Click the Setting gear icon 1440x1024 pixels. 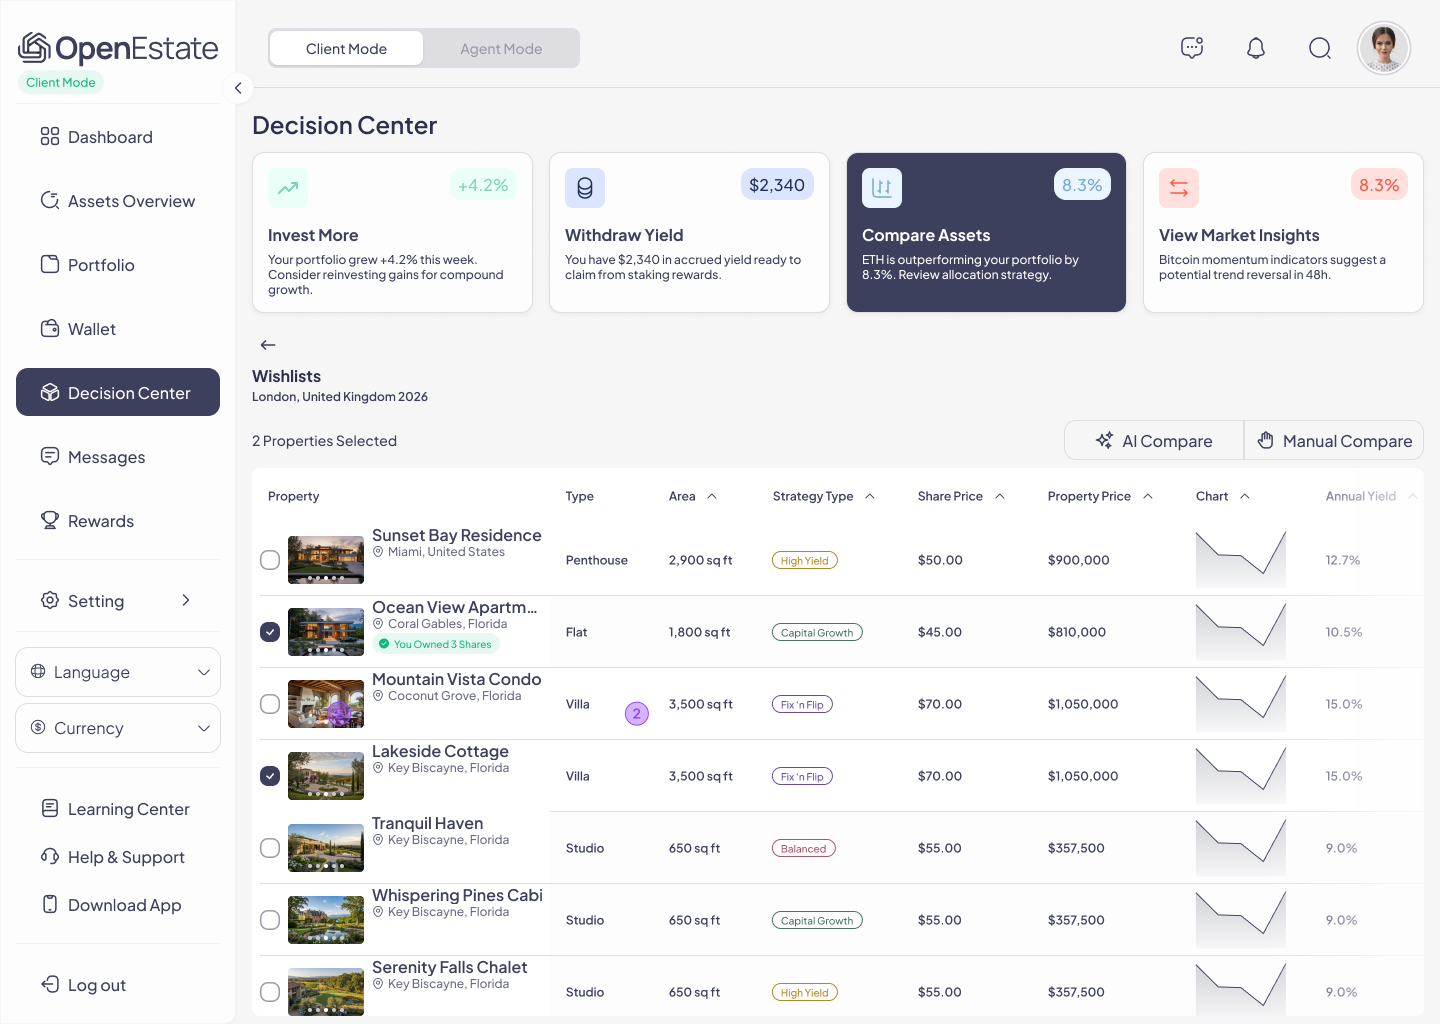pyautogui.click(x=50, y=600)
